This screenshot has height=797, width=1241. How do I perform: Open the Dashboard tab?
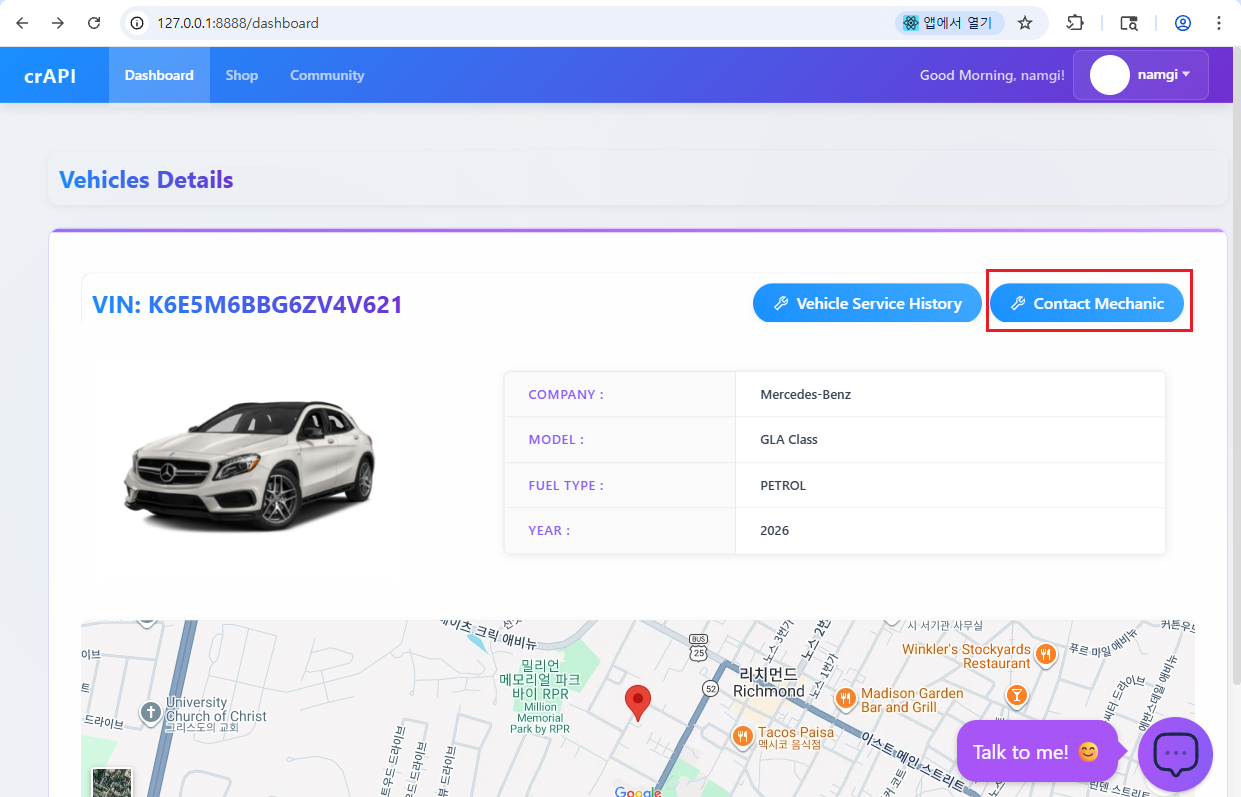click(x=159, y=75)
